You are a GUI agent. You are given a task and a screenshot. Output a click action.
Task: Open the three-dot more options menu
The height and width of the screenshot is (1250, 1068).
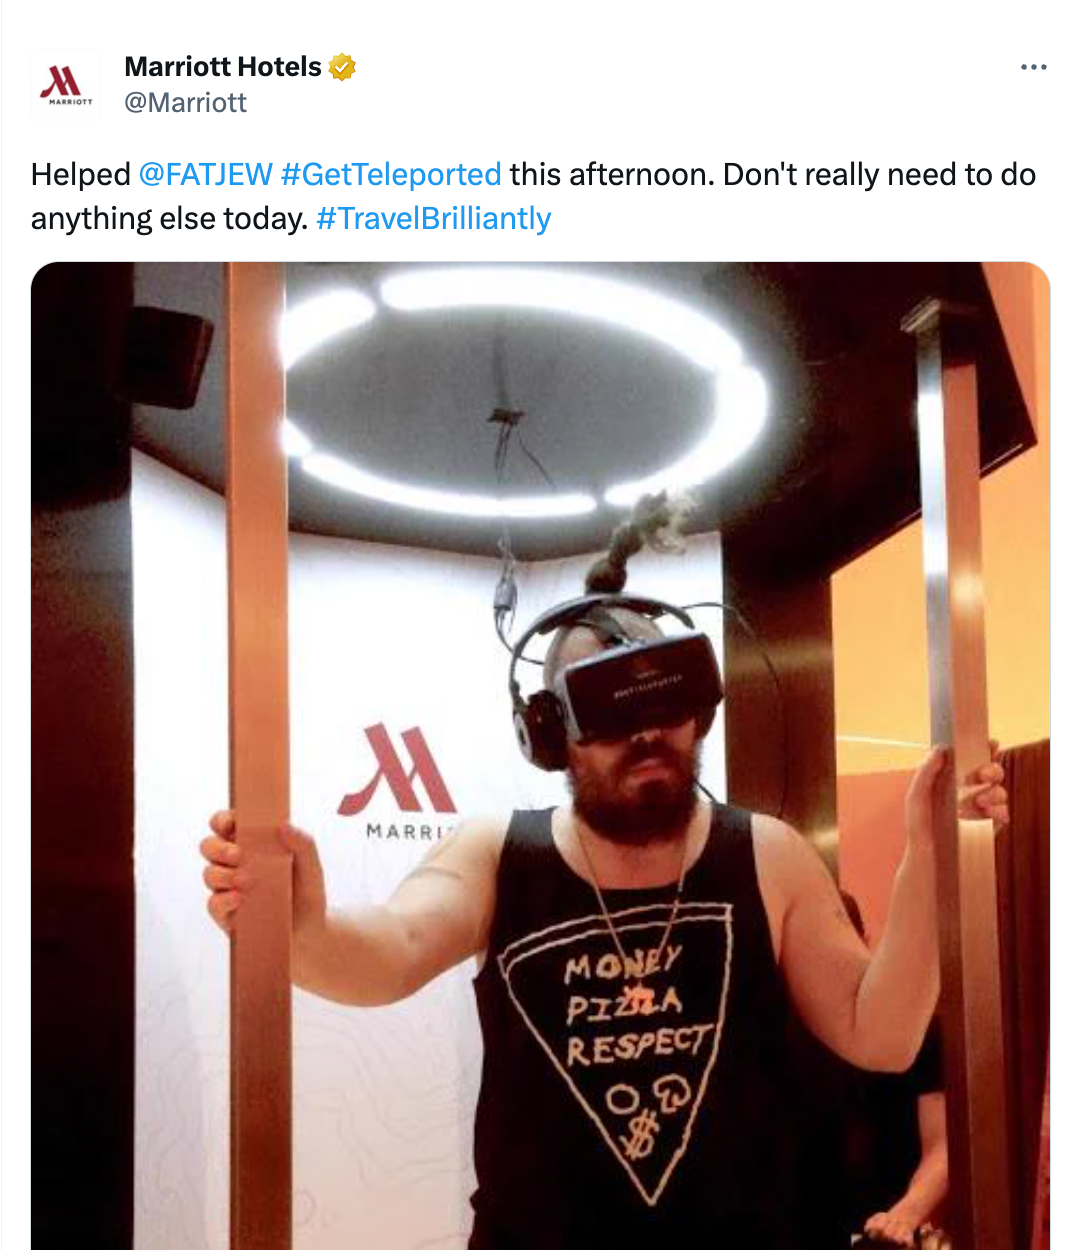[x=1033, y=67]
